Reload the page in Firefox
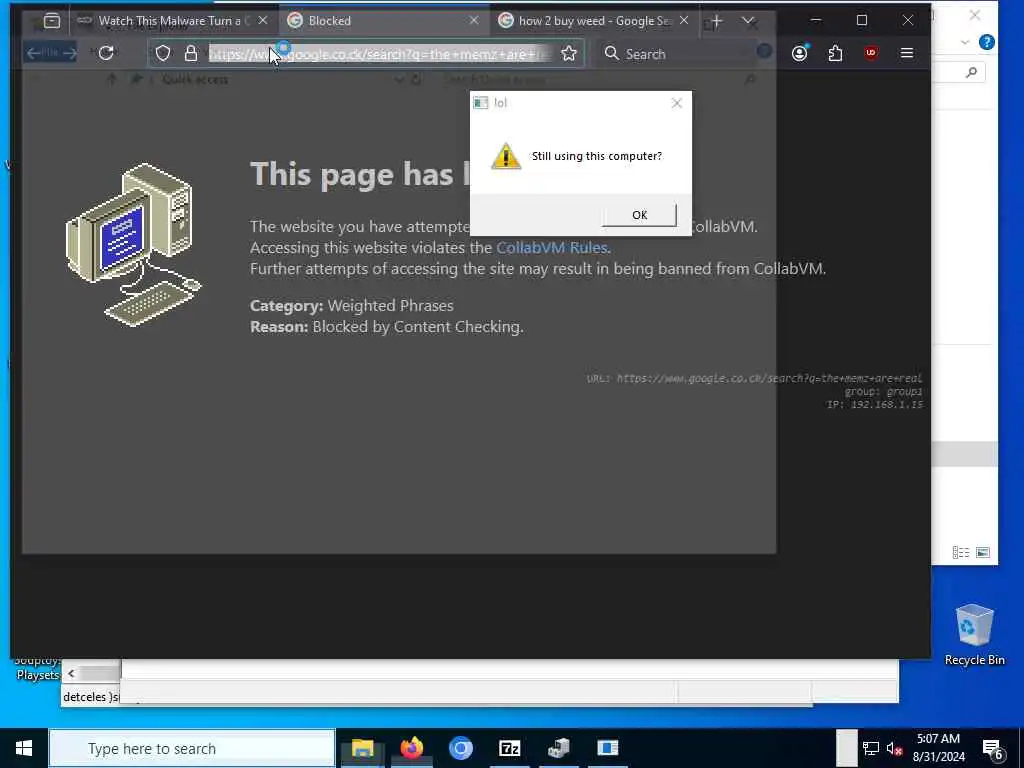 coord(106,53)
